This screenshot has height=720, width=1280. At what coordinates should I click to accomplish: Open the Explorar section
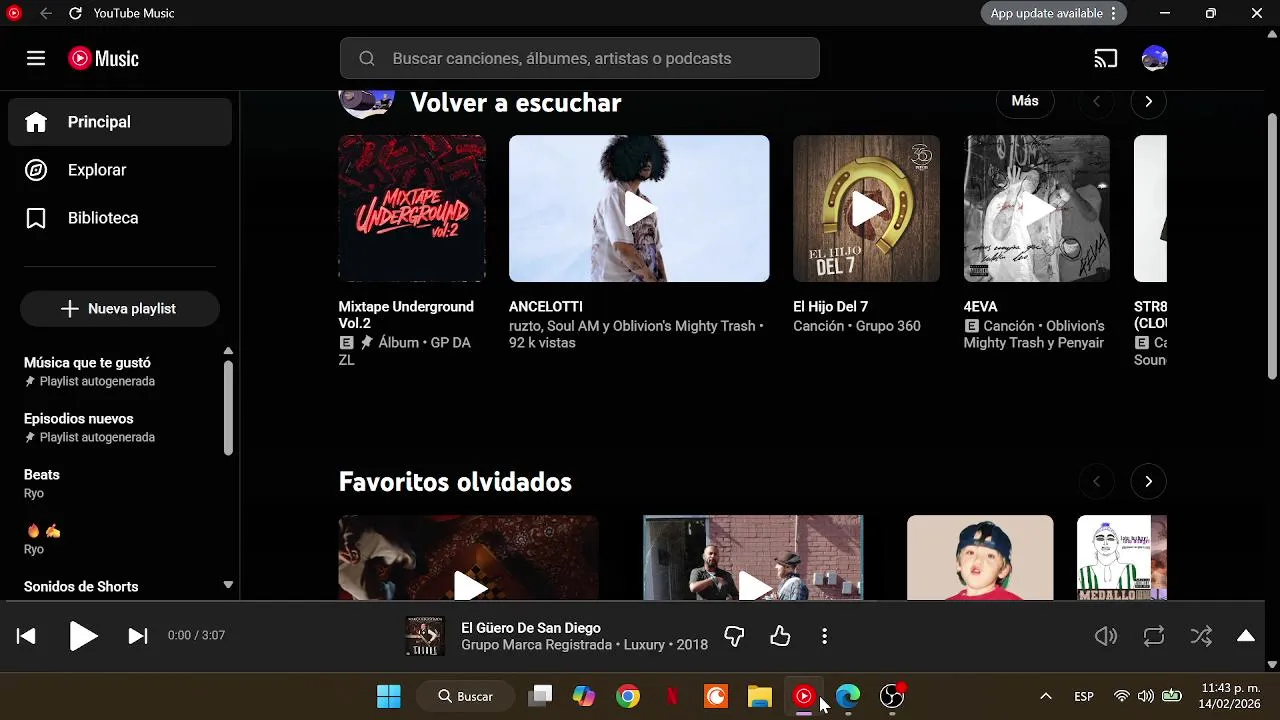tap(120, 170)
